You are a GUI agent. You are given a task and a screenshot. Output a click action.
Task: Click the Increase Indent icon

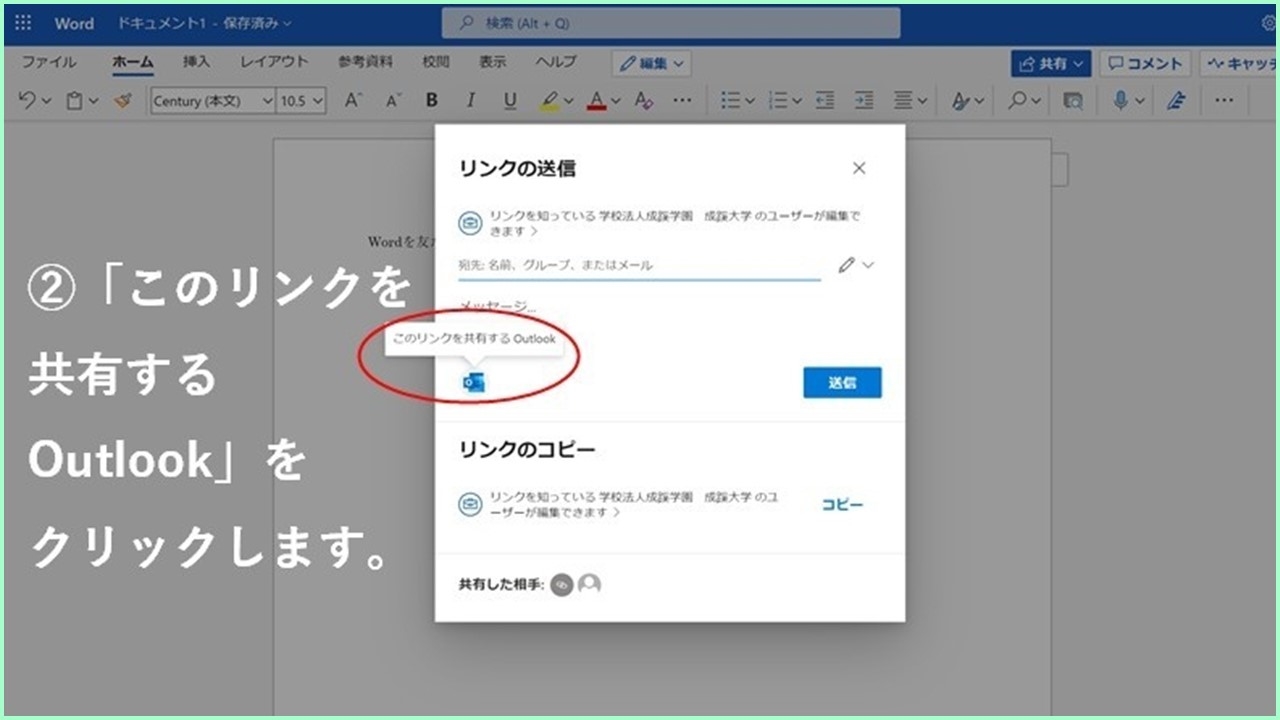864,100
